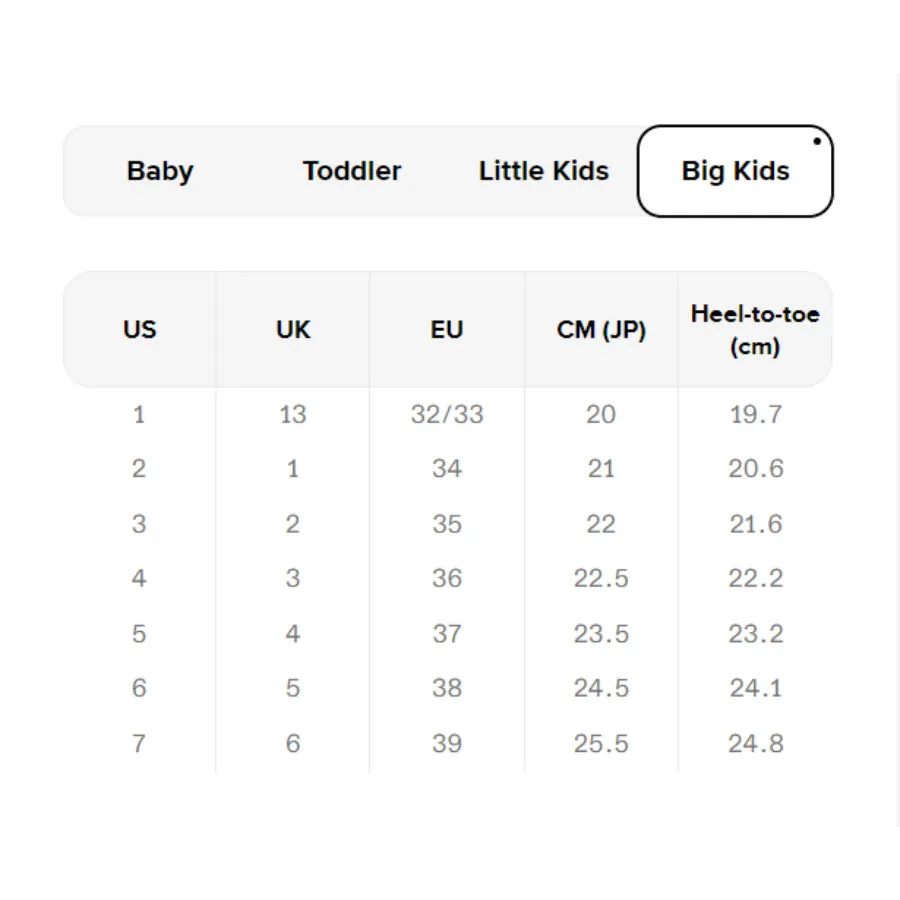Switch to the Baby size tab
The width and height of the screenshot is (900, 900).
[x=160, y=171]
